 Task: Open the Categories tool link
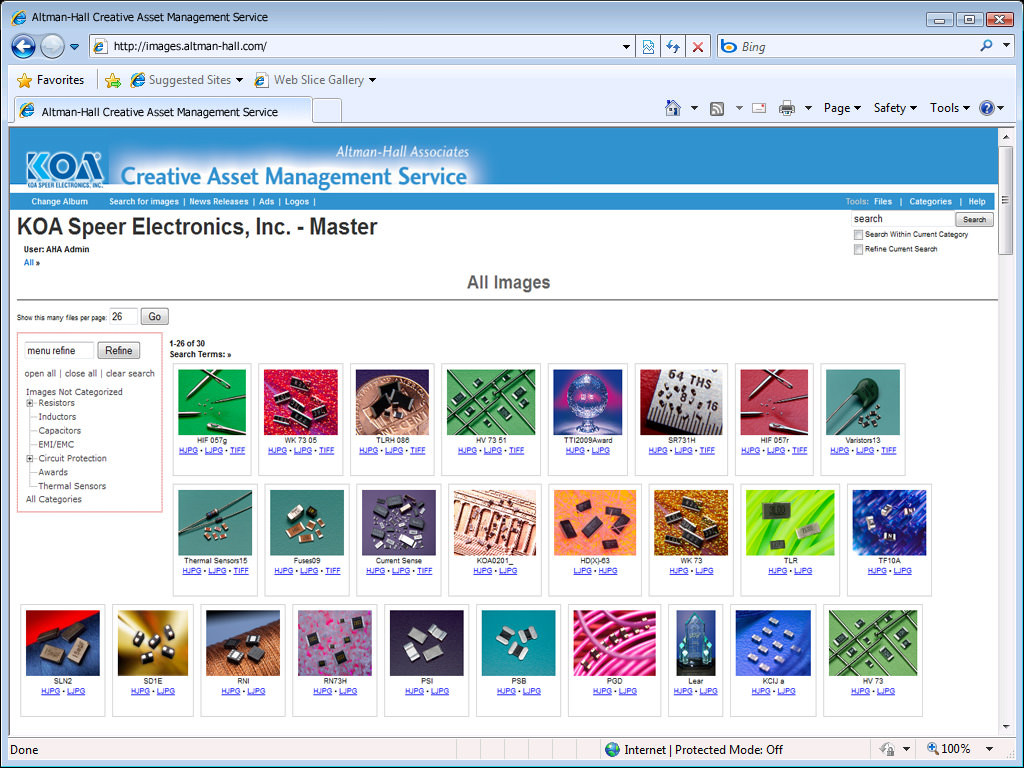pos(931,202)
